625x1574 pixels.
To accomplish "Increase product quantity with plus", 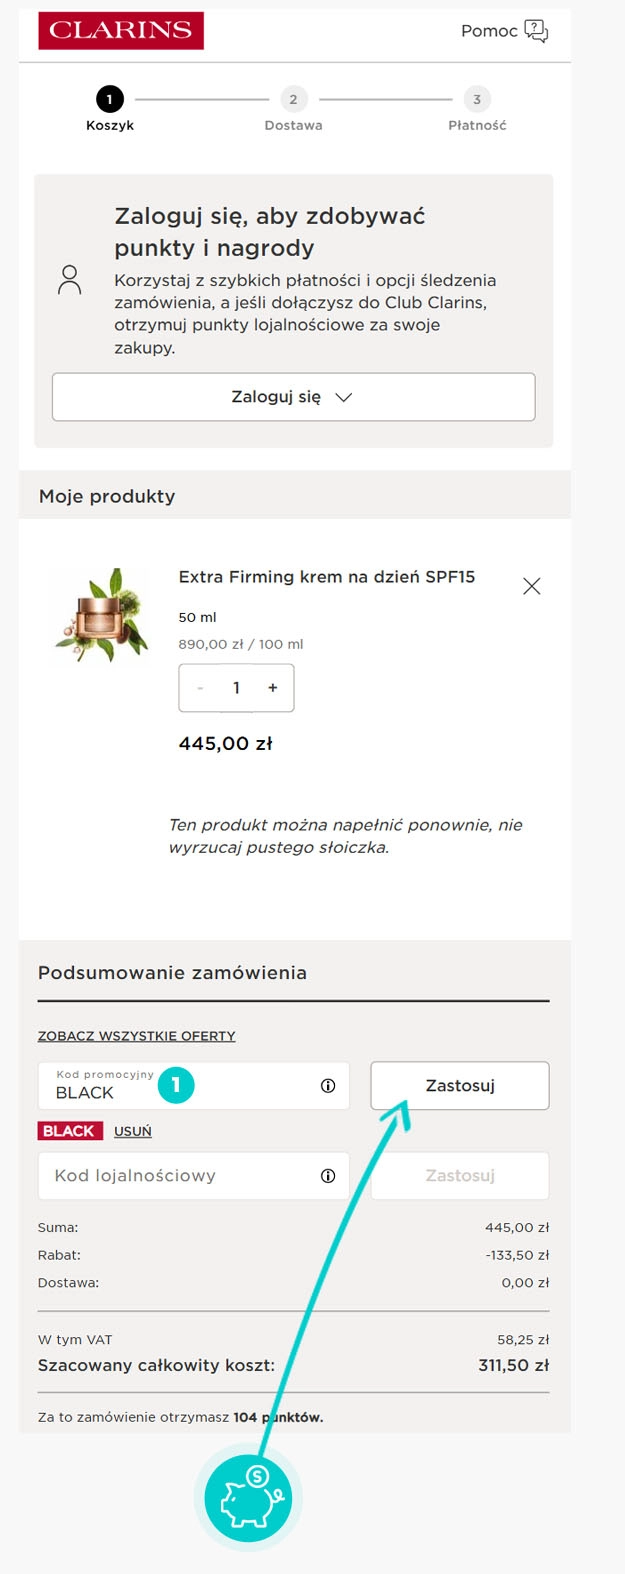I will [272, 688].
